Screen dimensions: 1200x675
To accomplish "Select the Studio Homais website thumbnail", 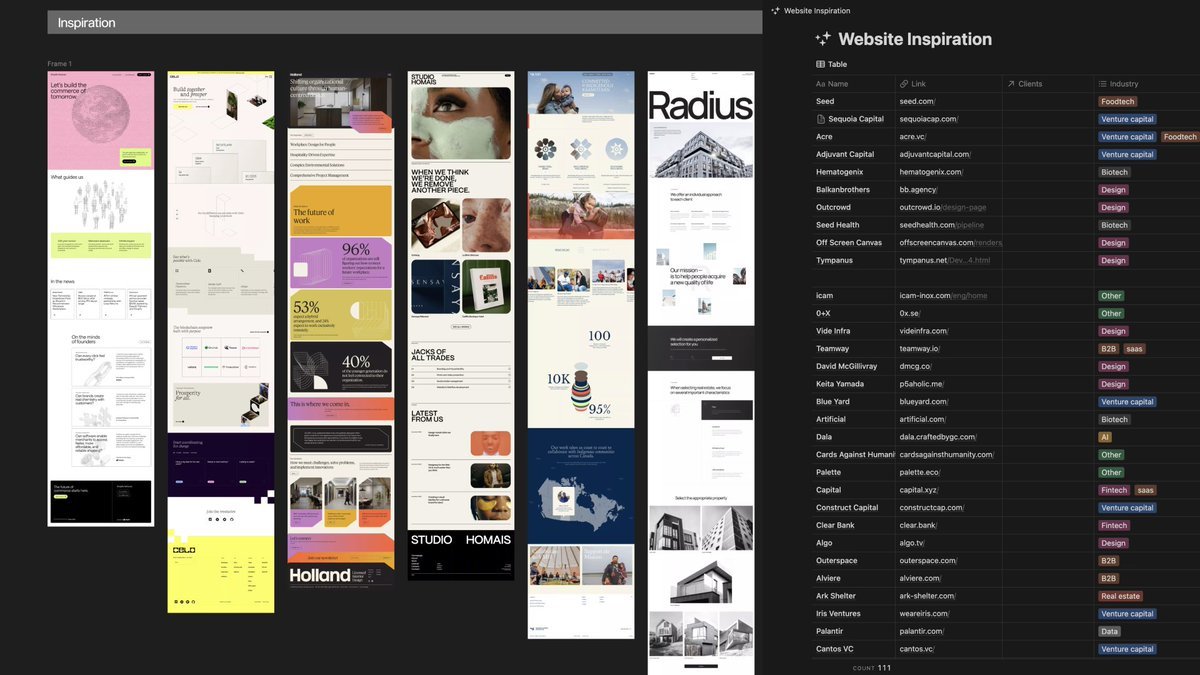I will click(x=461, y=326).
